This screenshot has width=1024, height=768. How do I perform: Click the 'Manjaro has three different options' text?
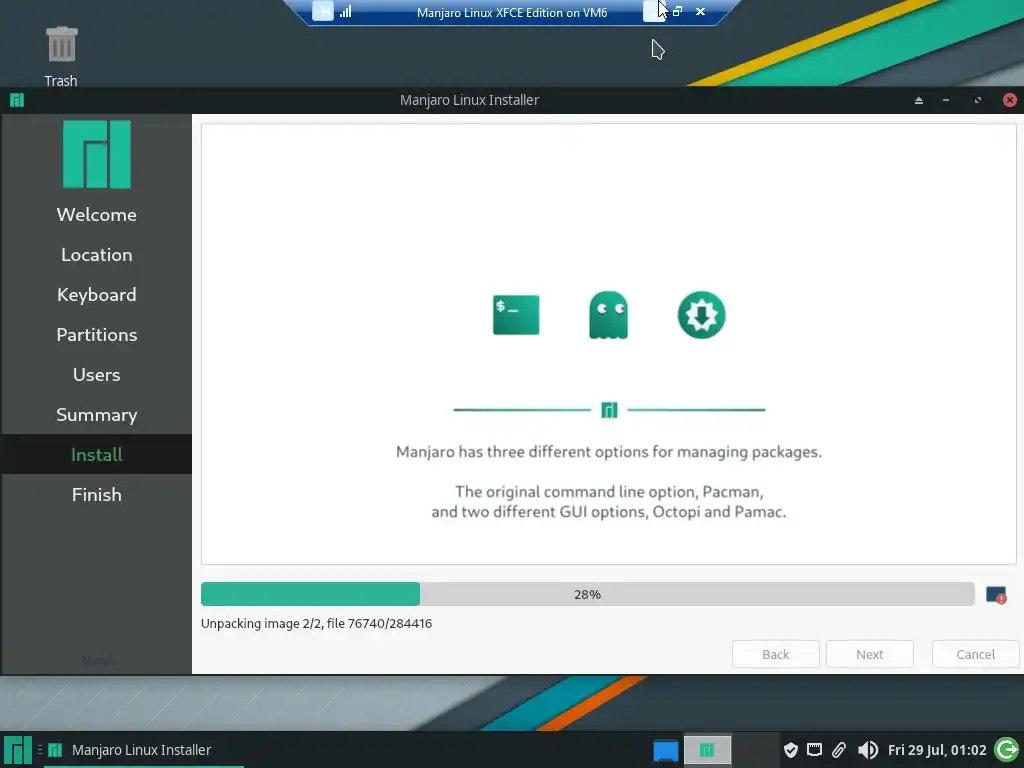click(609, 451)
